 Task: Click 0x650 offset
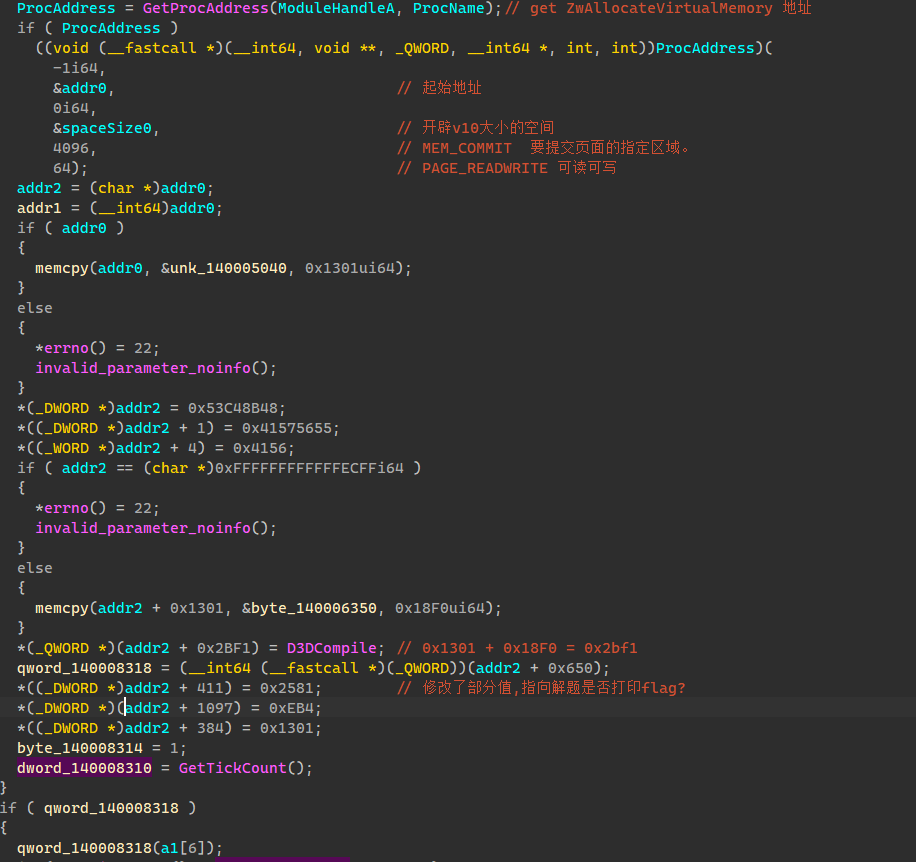point(570,668)
